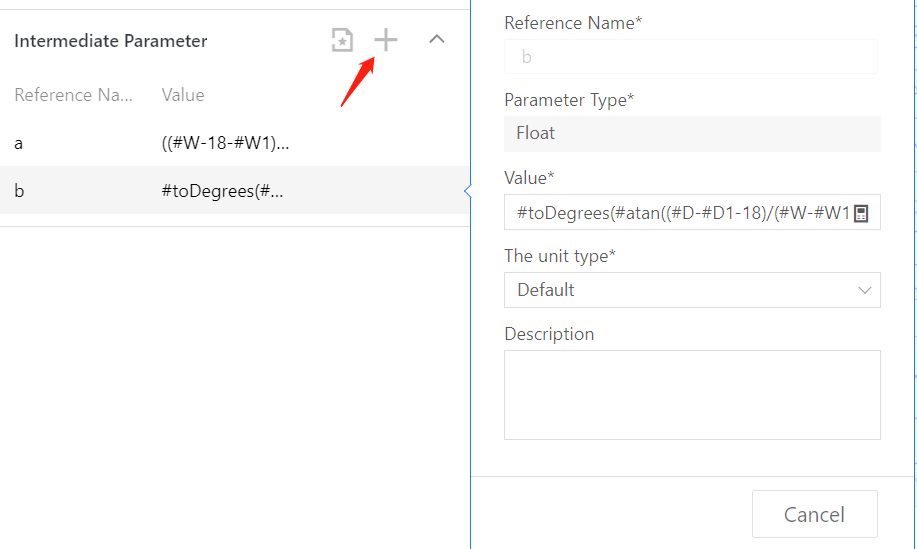Click the ((#W-18-#W1) value cell in row a
Image resolution: width=917 pixels, height=549 pixels.
(x=225, y=144)
